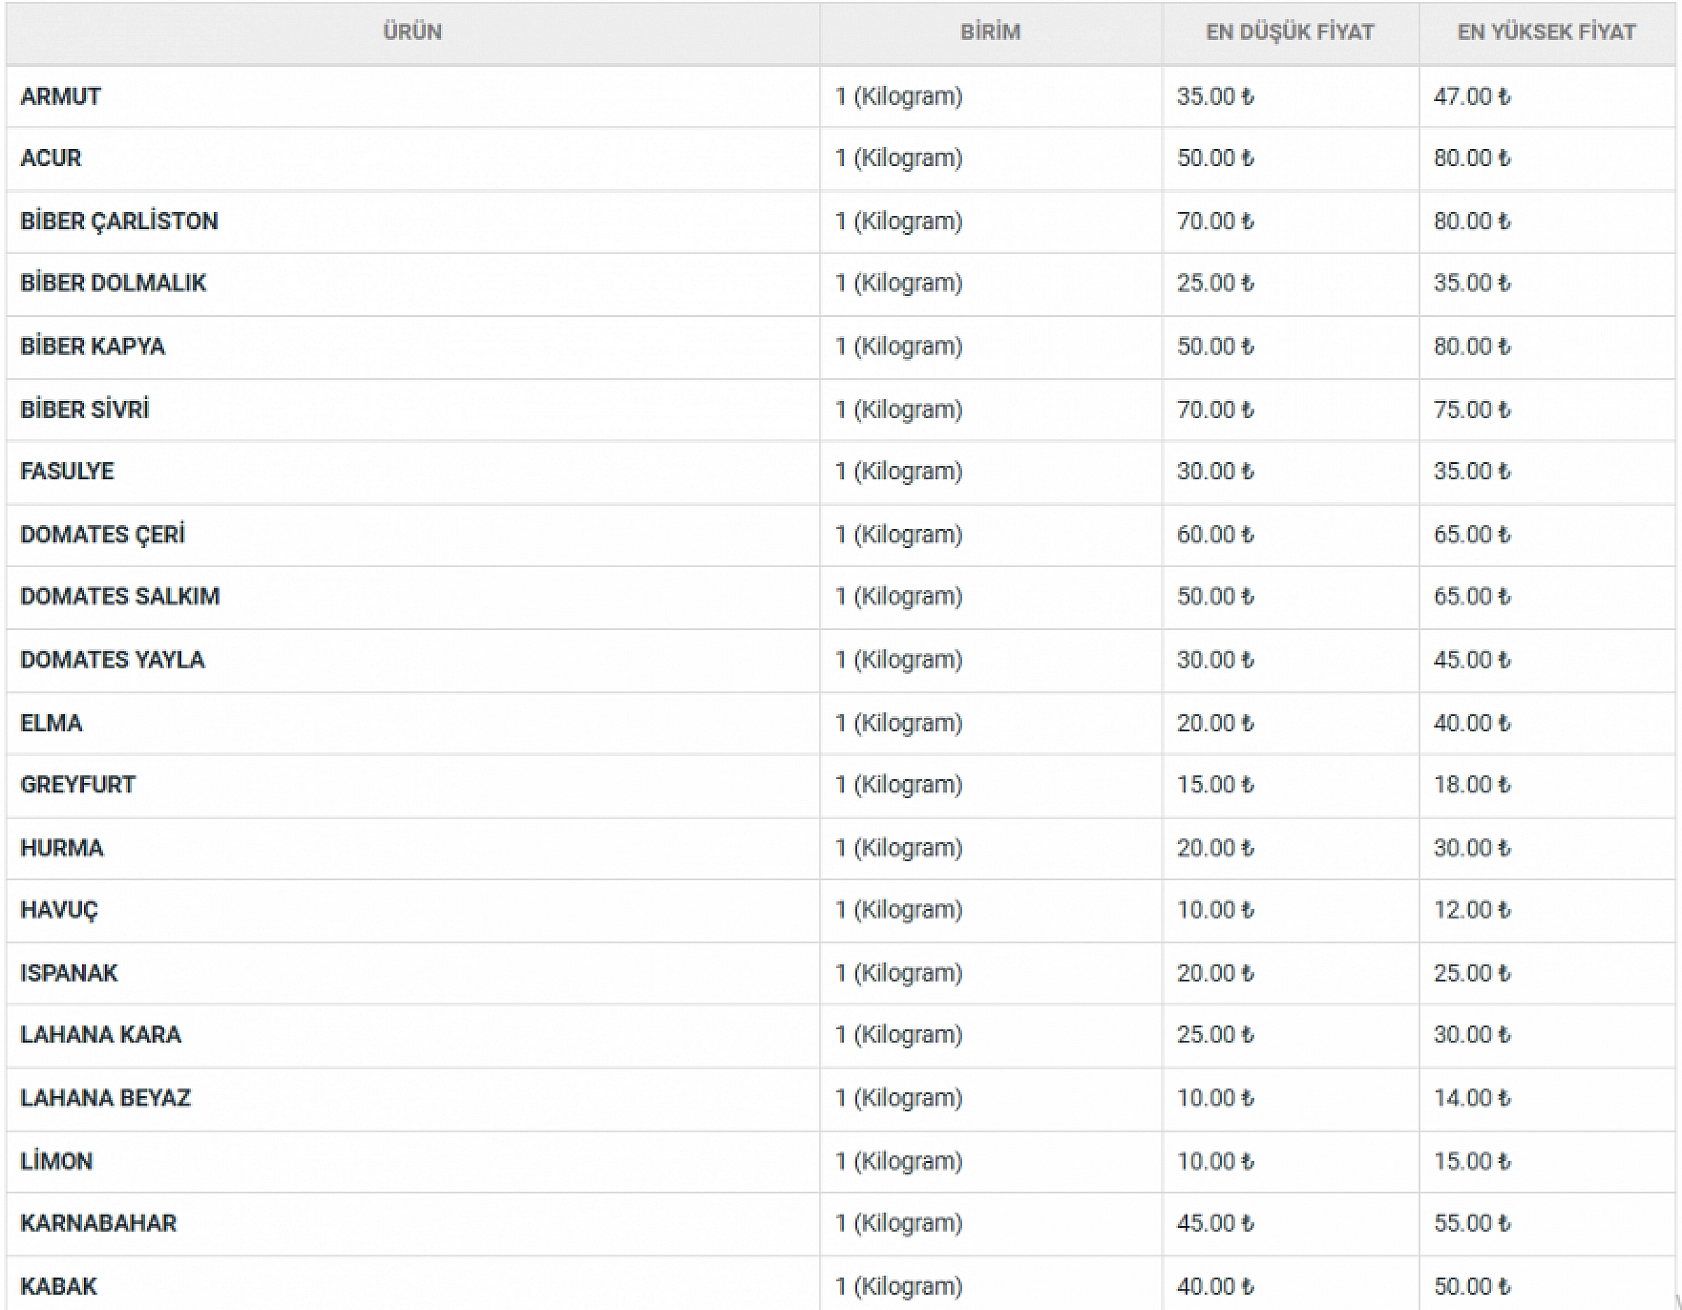The height and width of the screenshot is (1310, 1682).
Task: Select the EN YÜKSEK FİYAT header
Action: (1546, 32)
